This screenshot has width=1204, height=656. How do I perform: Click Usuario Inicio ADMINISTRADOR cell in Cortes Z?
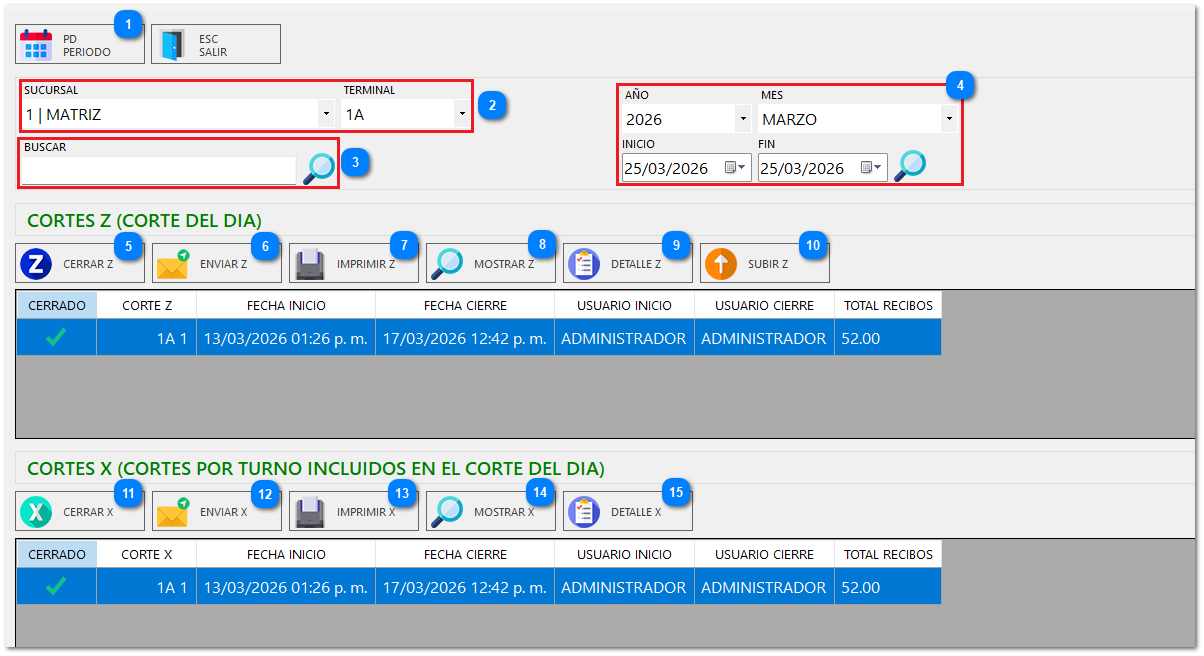(624, 338)
